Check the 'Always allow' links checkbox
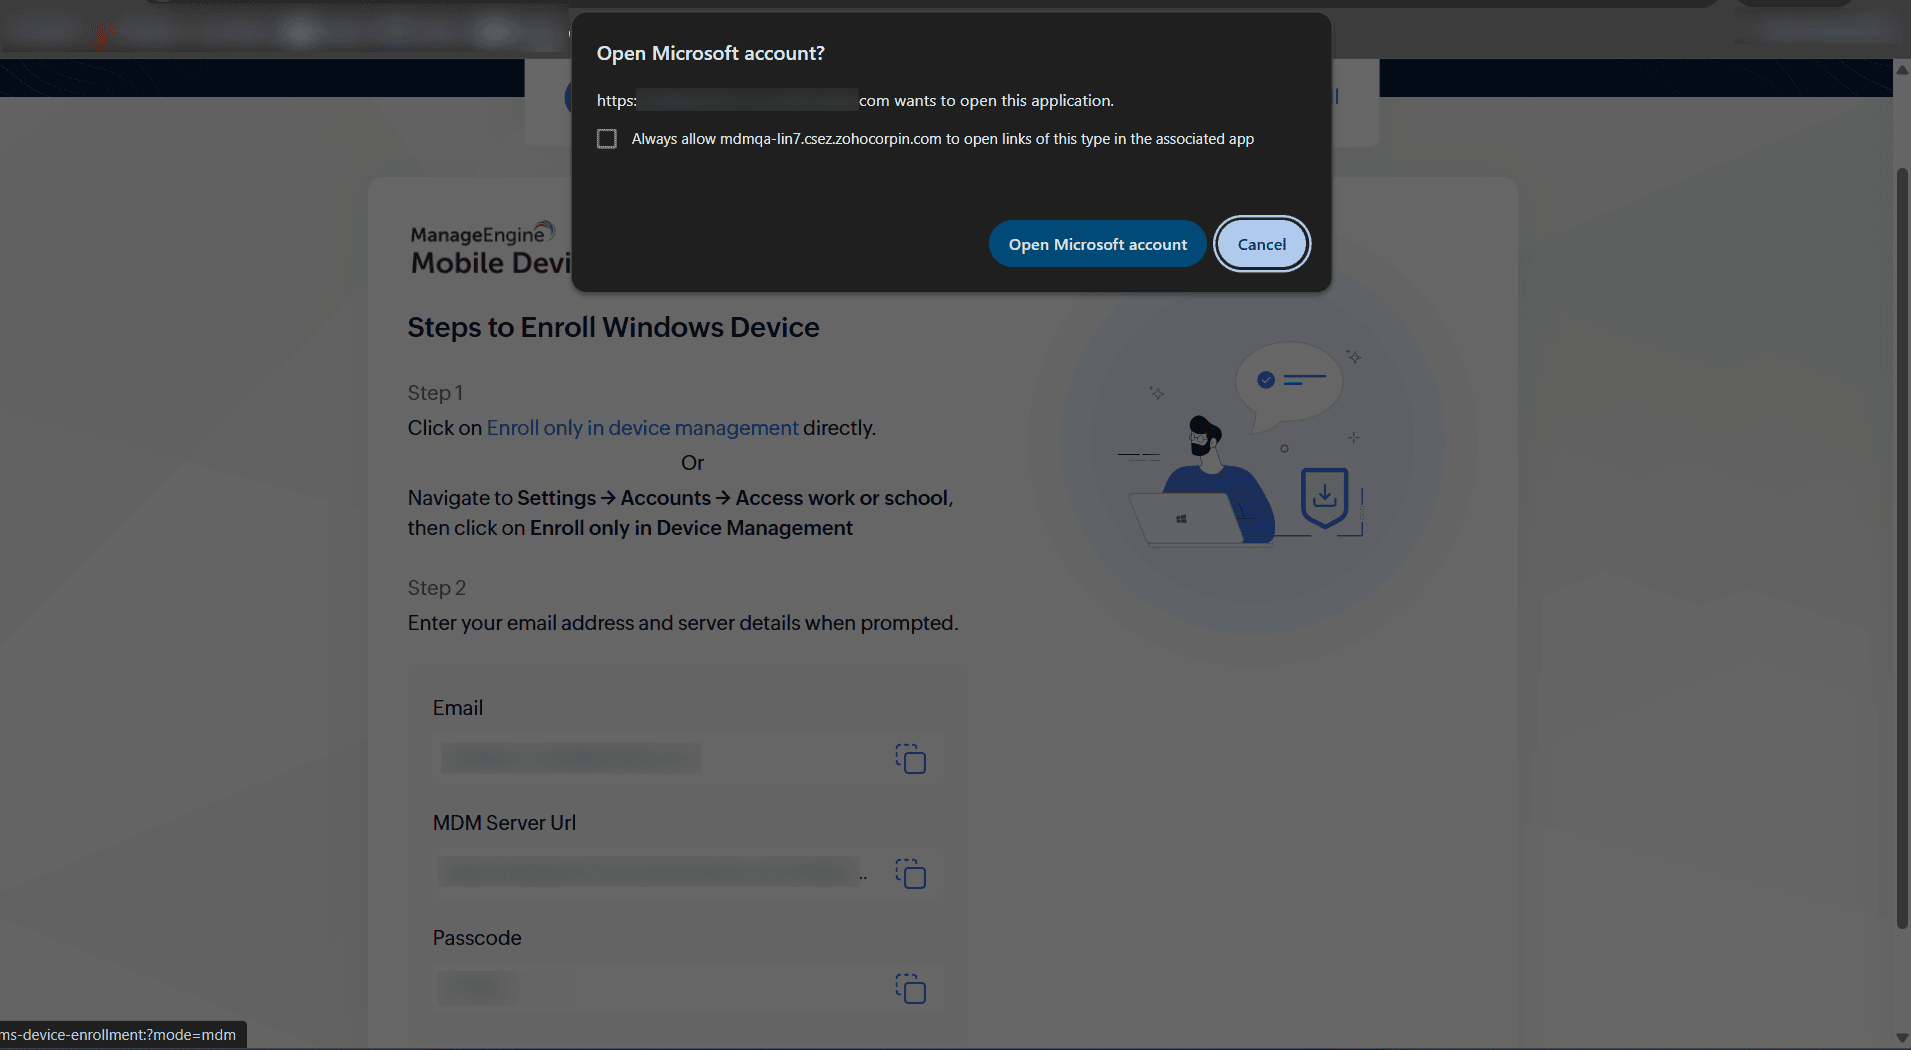This screenshot has width=1911, height=1050. coord(607,139)
